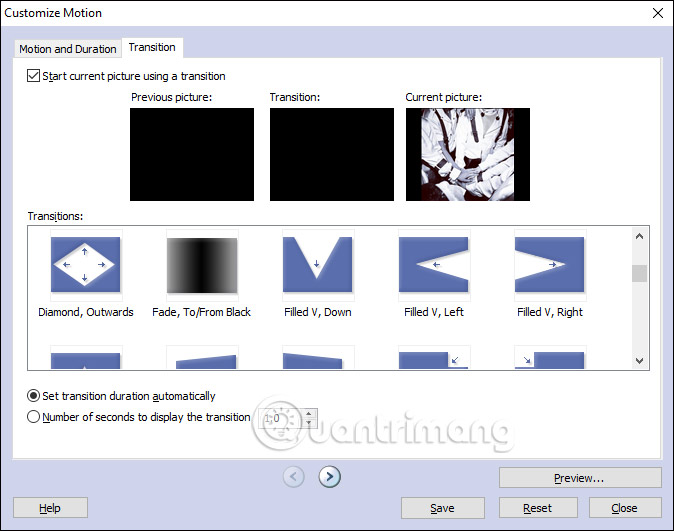Open Help for Customize Motion
The height and width of the screenshot is (531, 674).
click(x=50, y=508)
